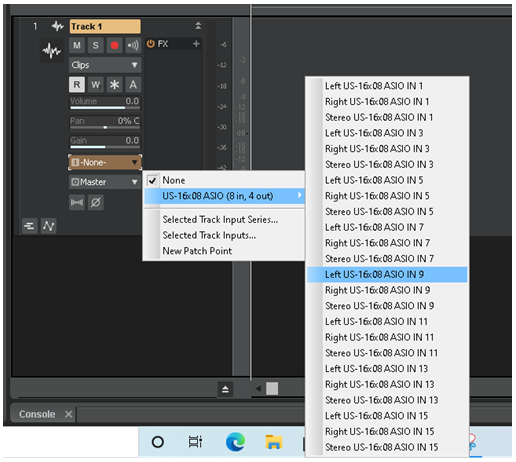Select Left US-16x08 ASIO IN 5

coord(387,180)
